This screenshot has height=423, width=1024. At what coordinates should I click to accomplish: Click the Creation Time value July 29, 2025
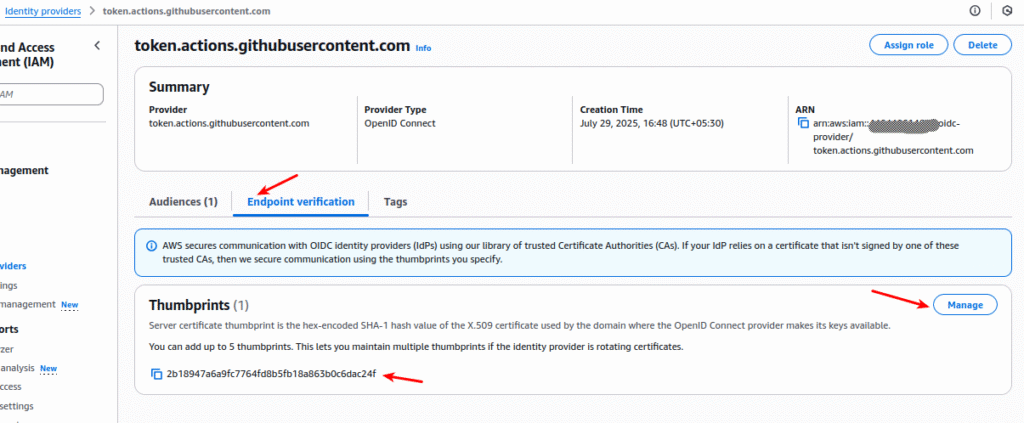coord(652,123)
